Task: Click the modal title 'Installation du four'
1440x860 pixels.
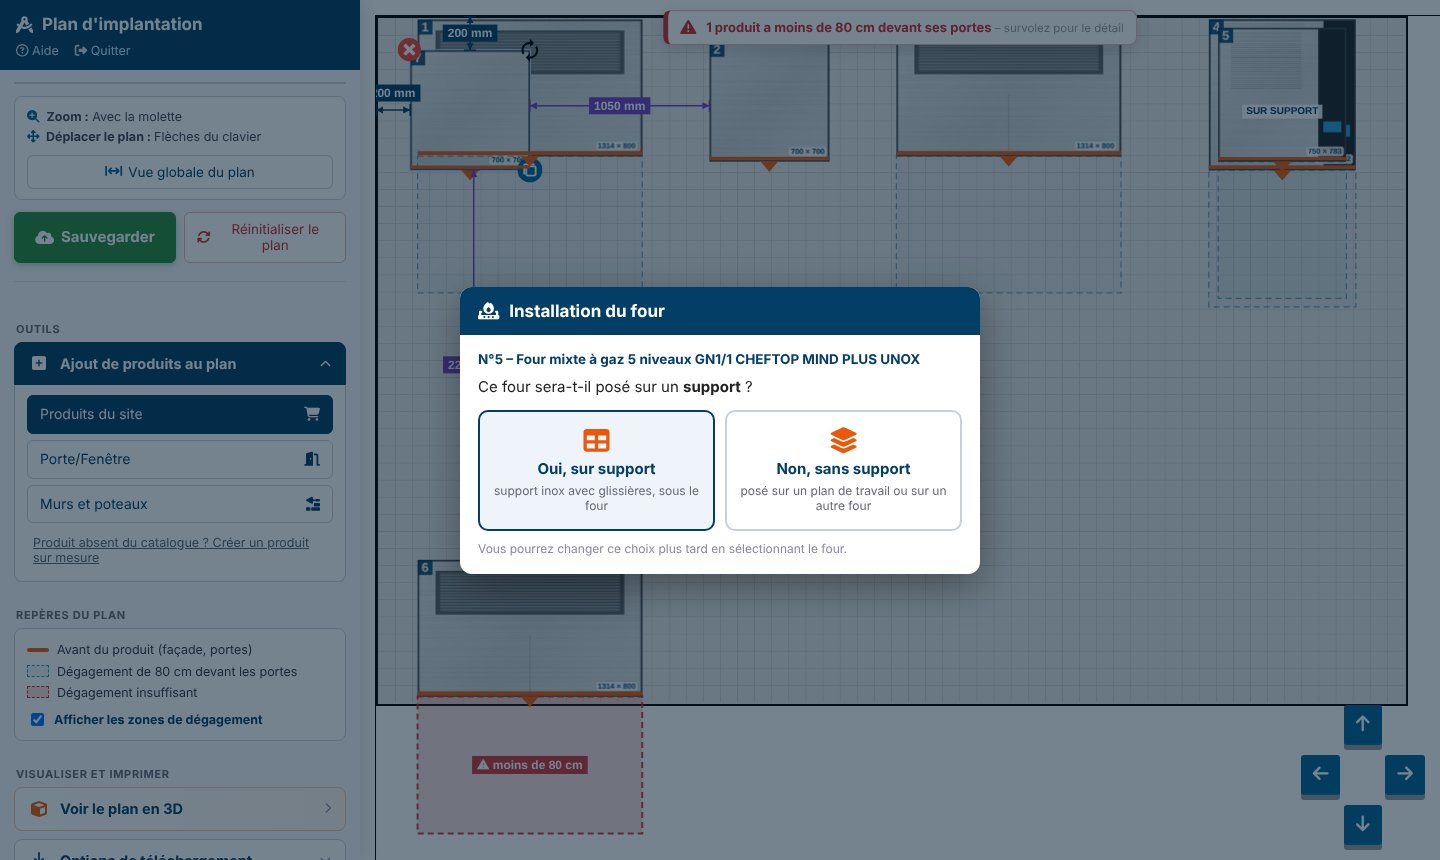Action: pos(587,311)
